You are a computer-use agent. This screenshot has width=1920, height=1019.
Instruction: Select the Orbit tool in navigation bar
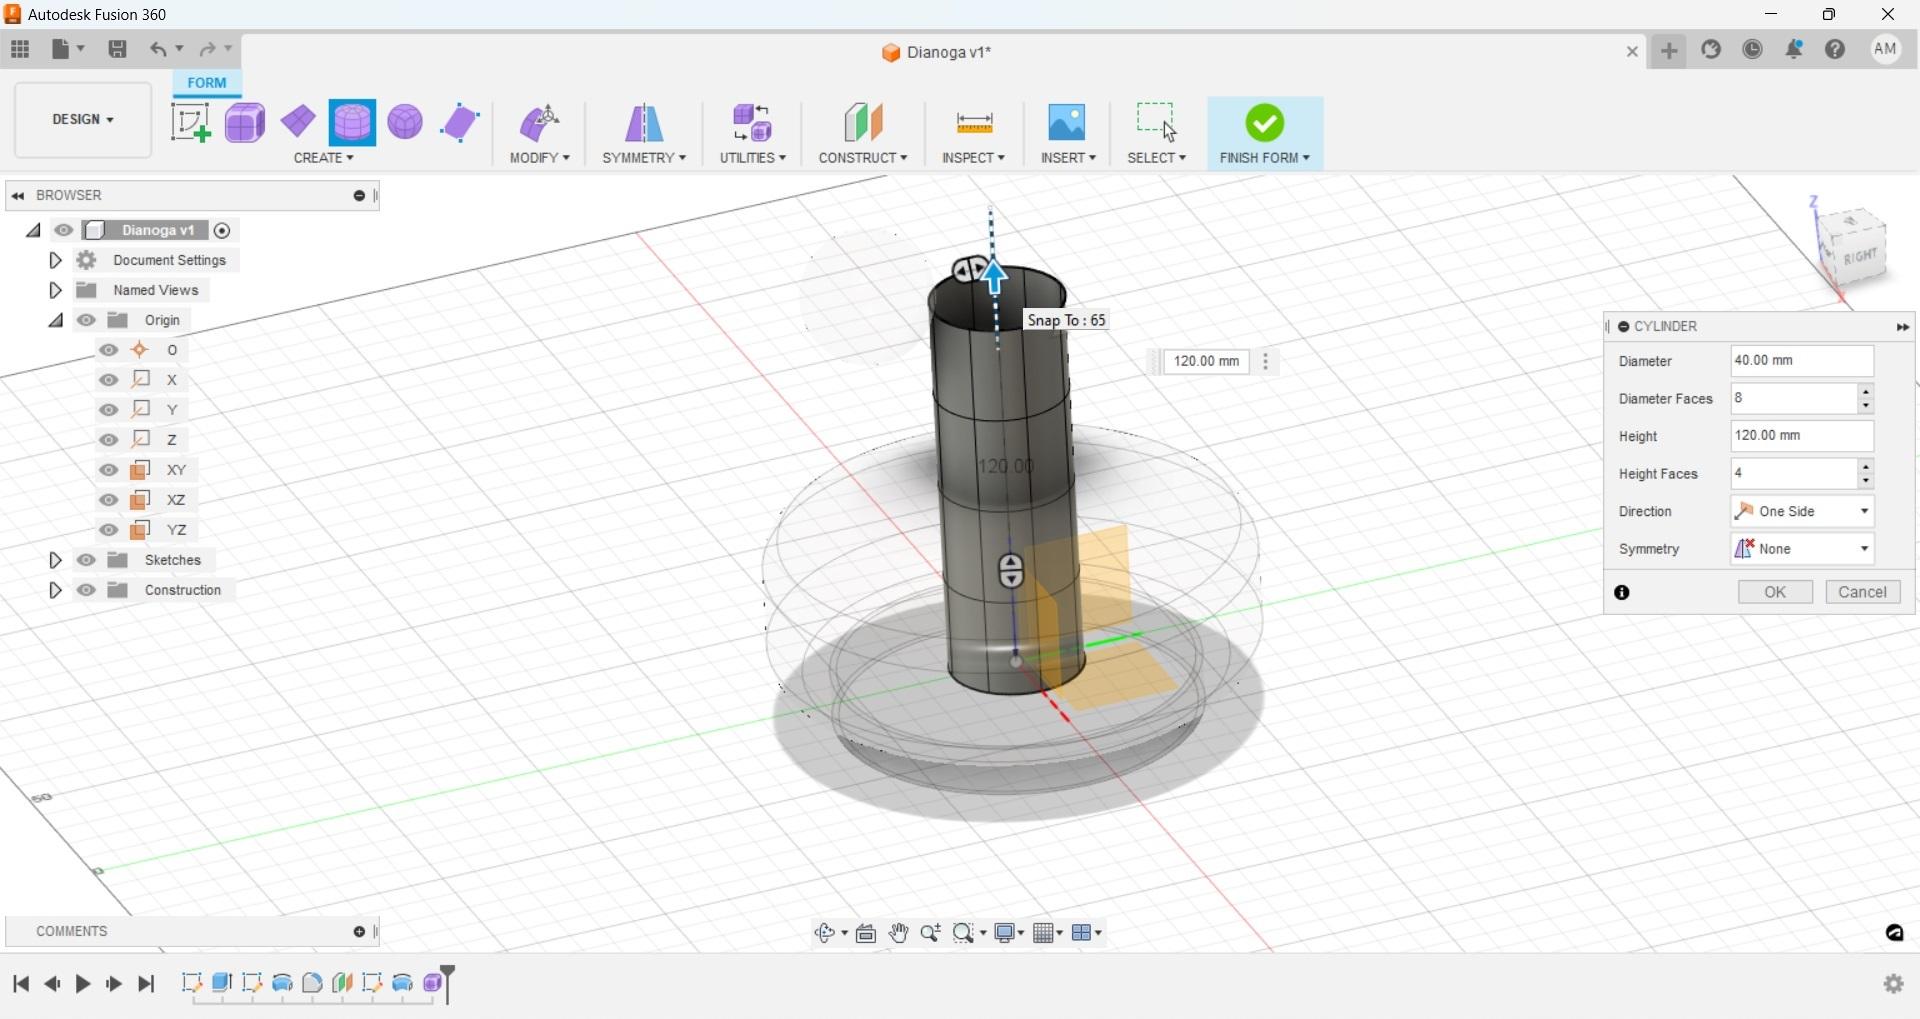[x=826, y=932]
